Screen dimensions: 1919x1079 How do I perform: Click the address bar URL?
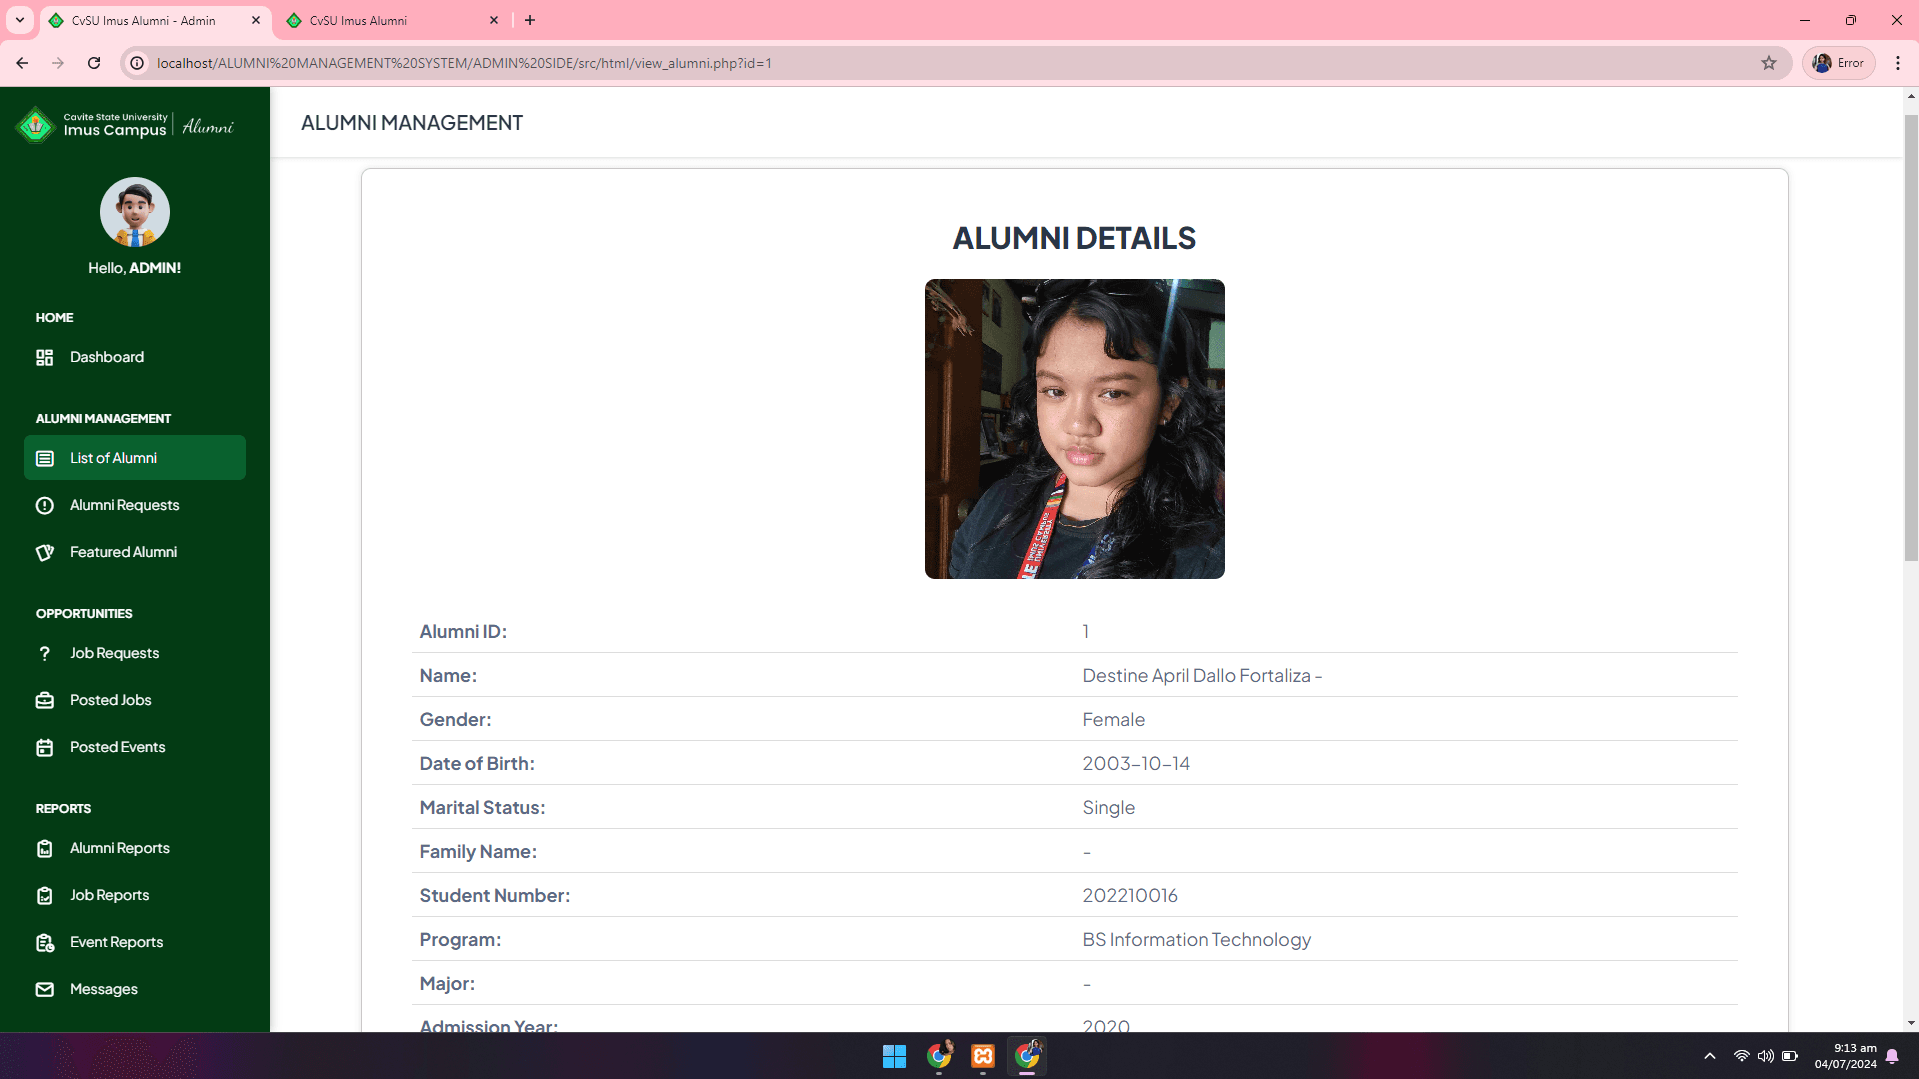tap(464, 63)
